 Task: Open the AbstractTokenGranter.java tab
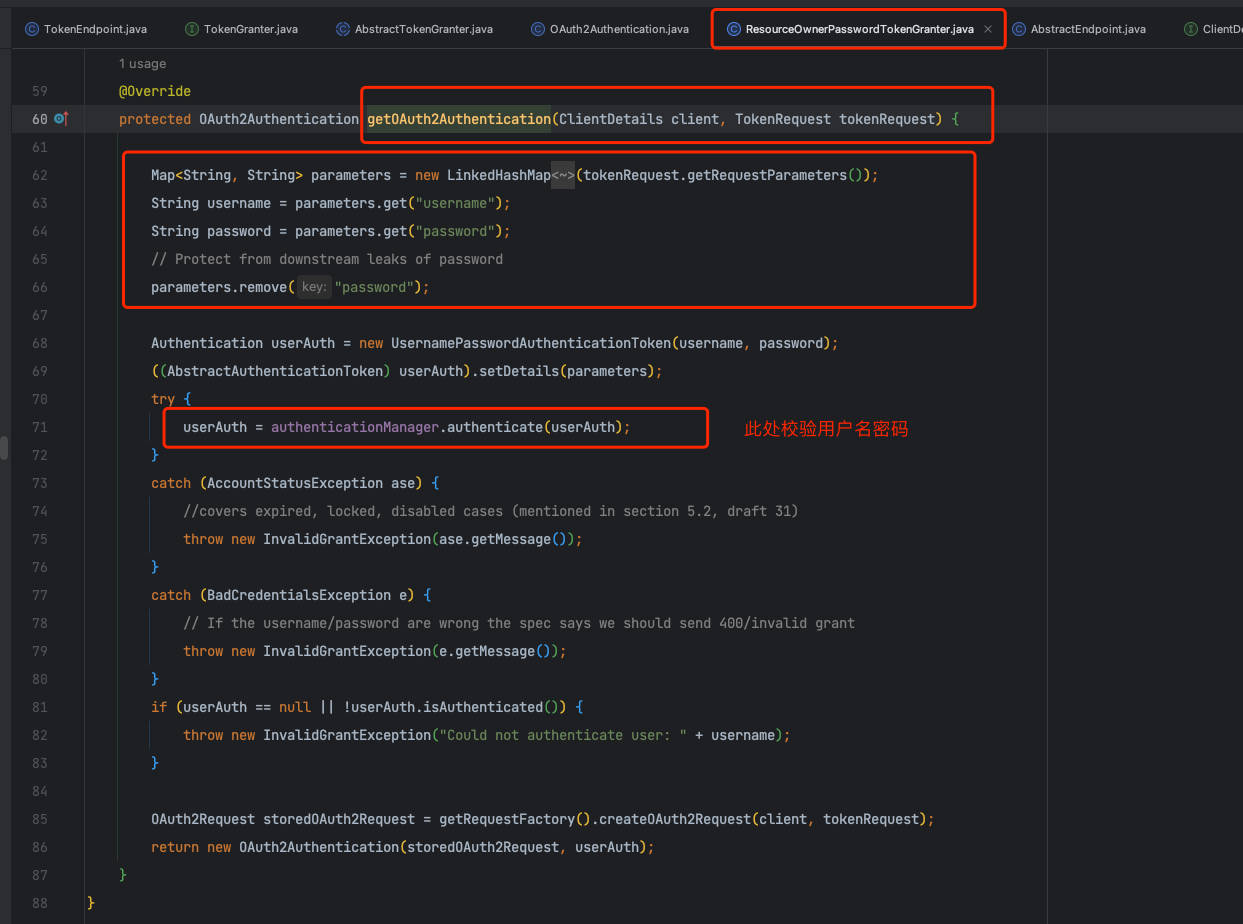423,29
